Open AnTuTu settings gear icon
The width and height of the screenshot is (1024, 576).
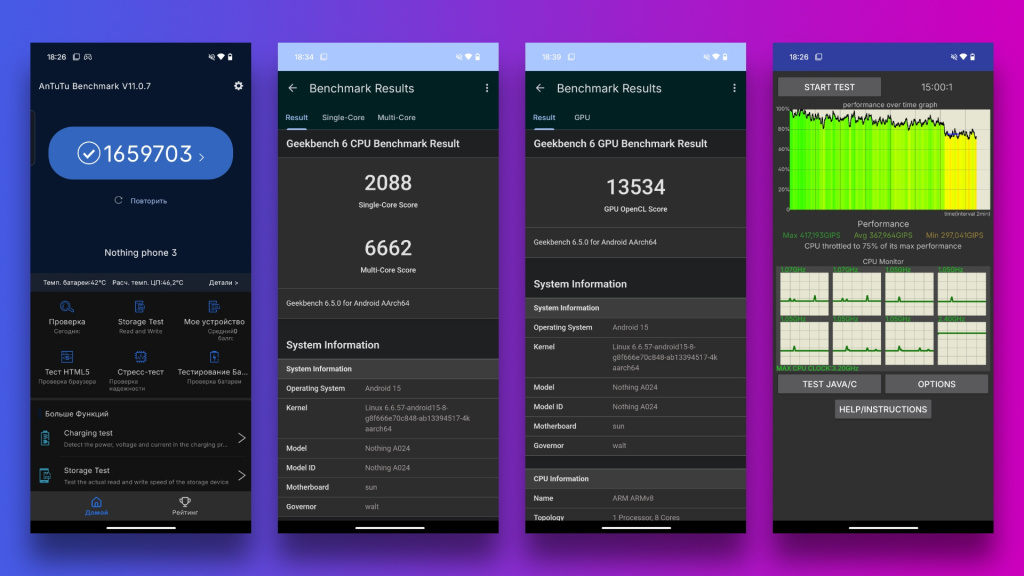[238, 86]
